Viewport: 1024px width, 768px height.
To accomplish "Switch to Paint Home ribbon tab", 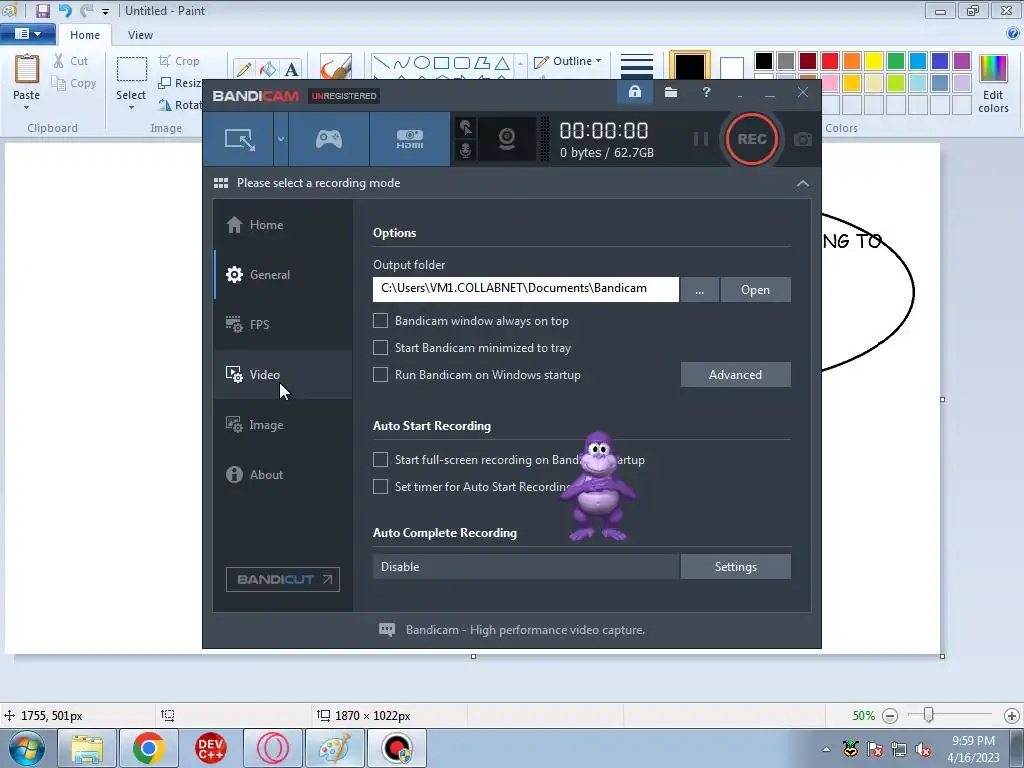I will point(85,35).
